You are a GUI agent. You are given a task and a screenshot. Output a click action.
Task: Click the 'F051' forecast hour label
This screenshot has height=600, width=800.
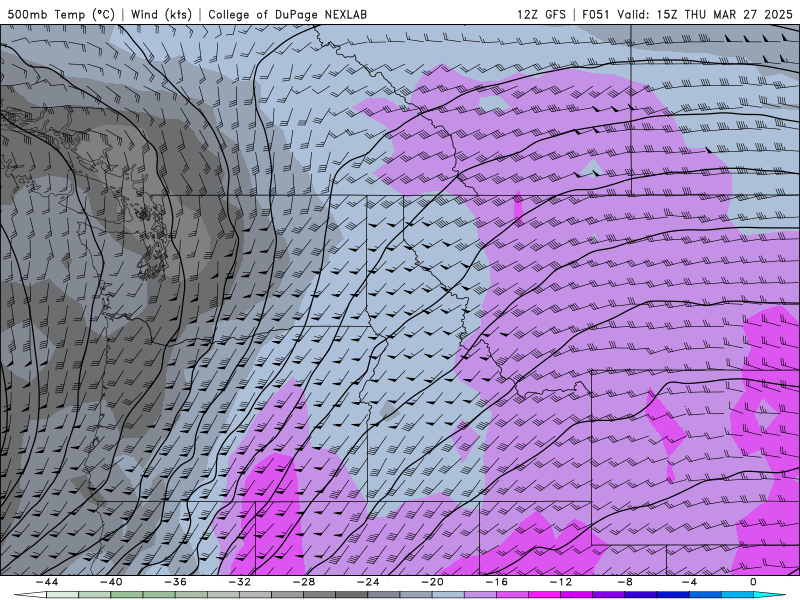(595, 14)
